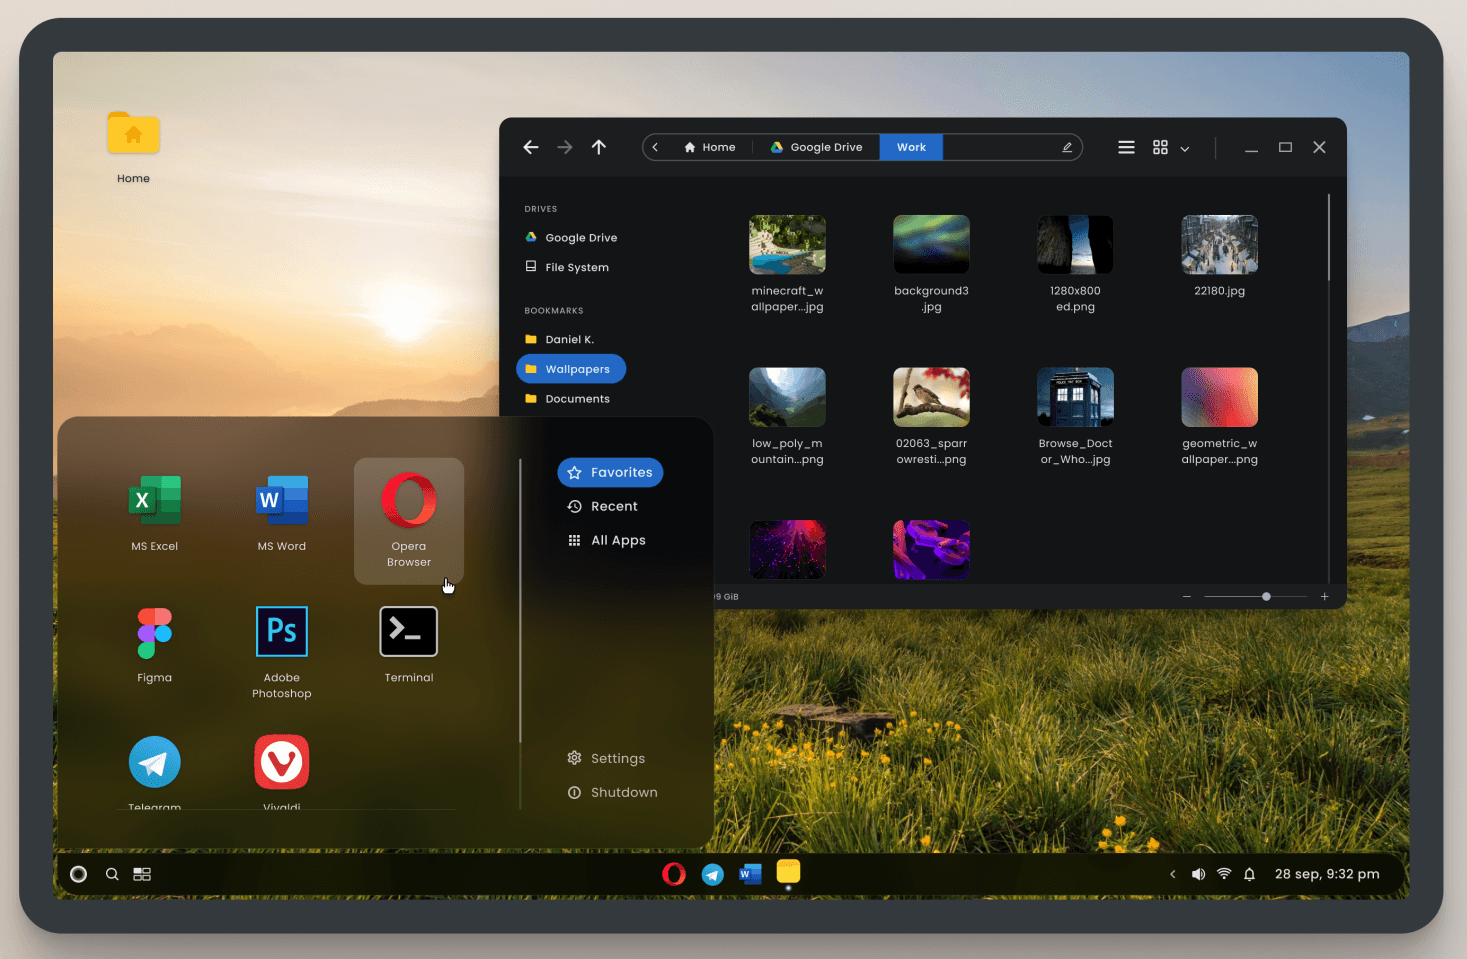
Task: Open the Daniel K. bookmark folder
Action: click(559, 340)
